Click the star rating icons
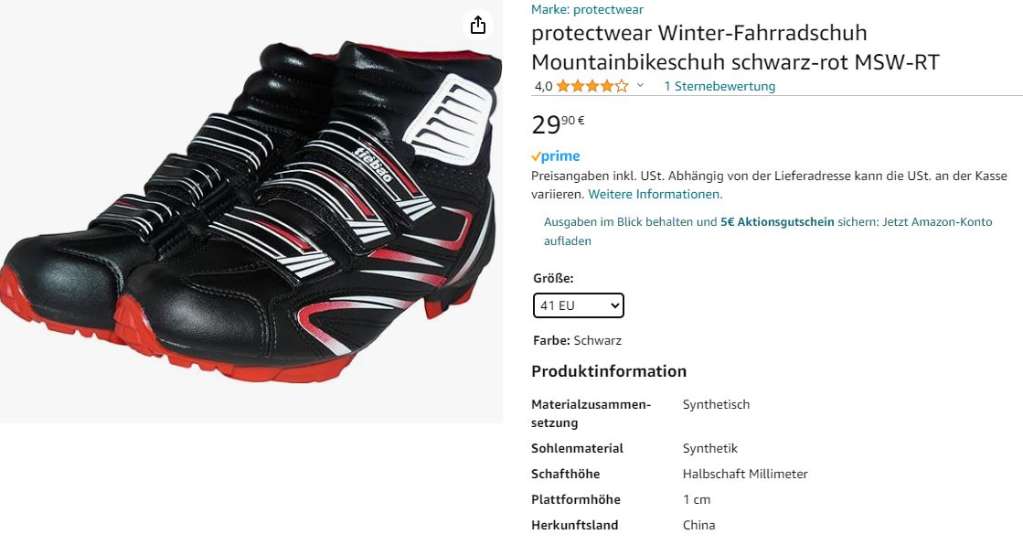 592,86
